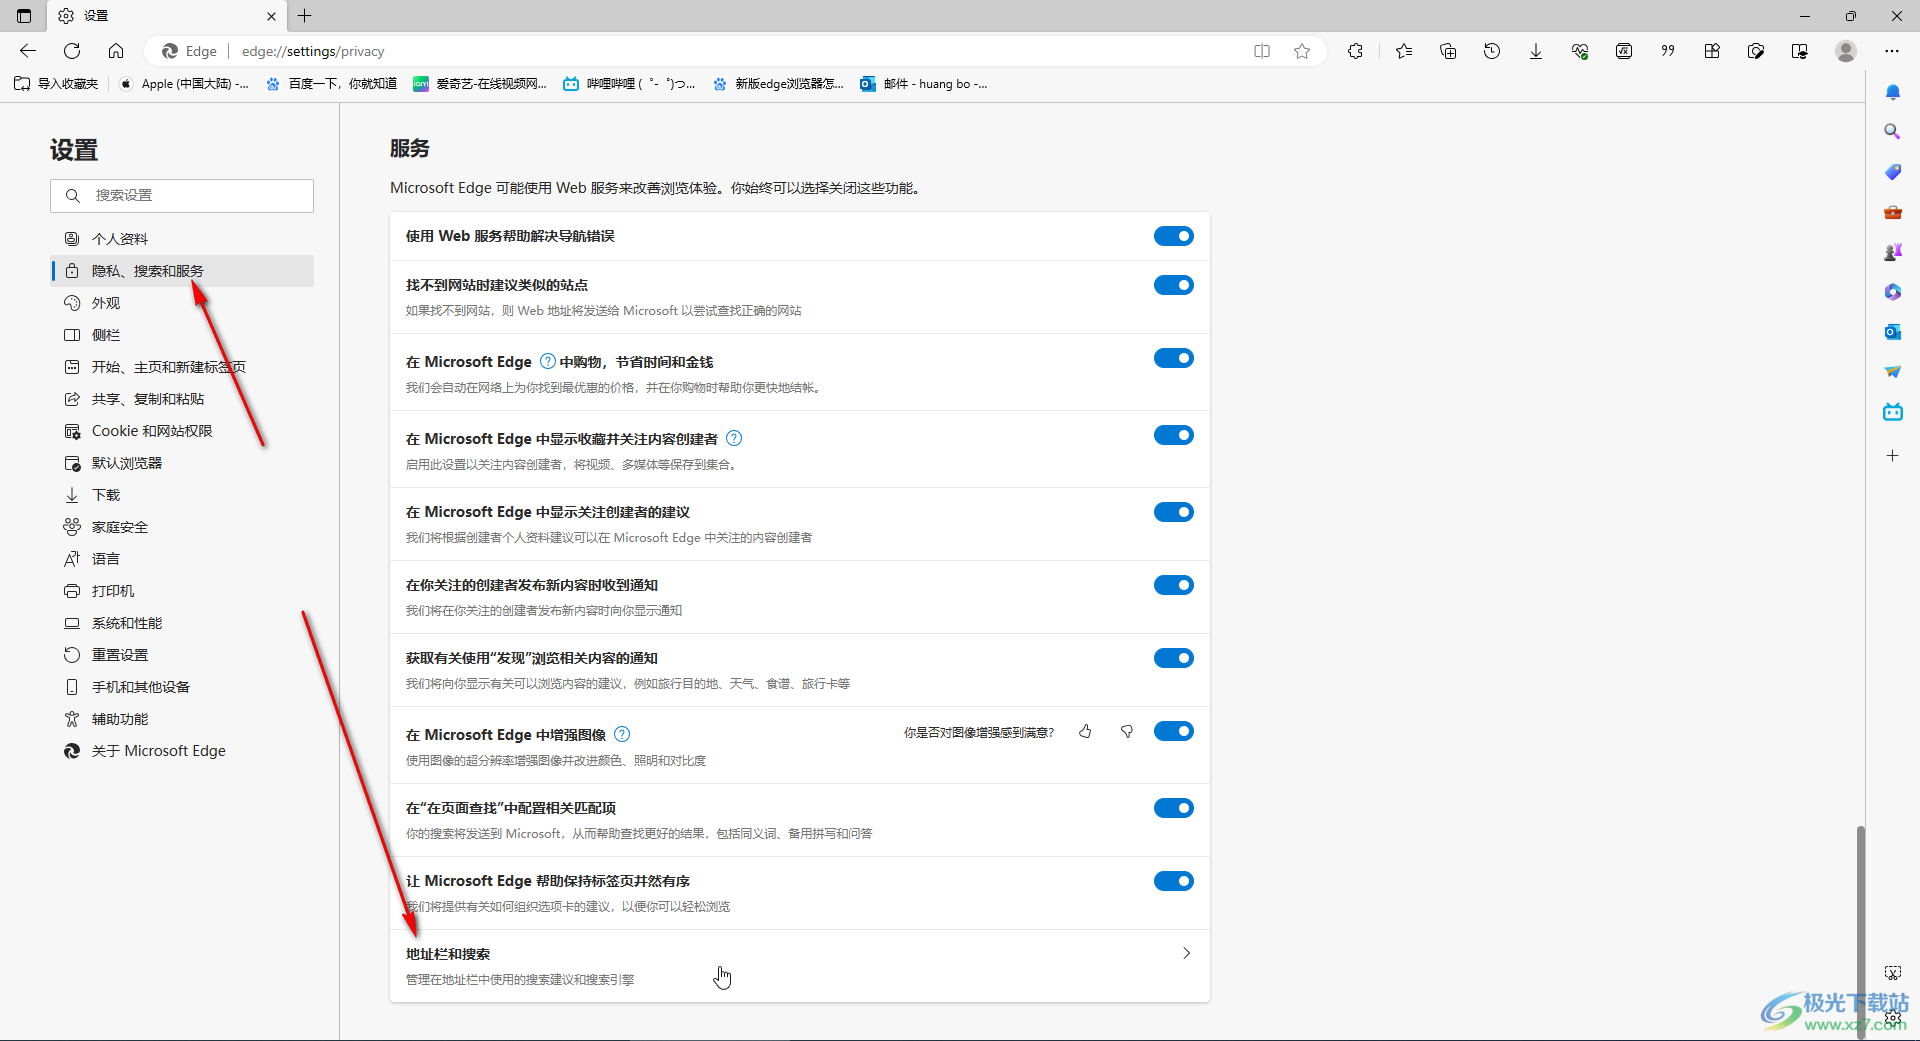The image size is (1920, 1041).
Task: Toggle 使用 Web 服务帮助解决导航错误
Action: [x=1173, y=236]
